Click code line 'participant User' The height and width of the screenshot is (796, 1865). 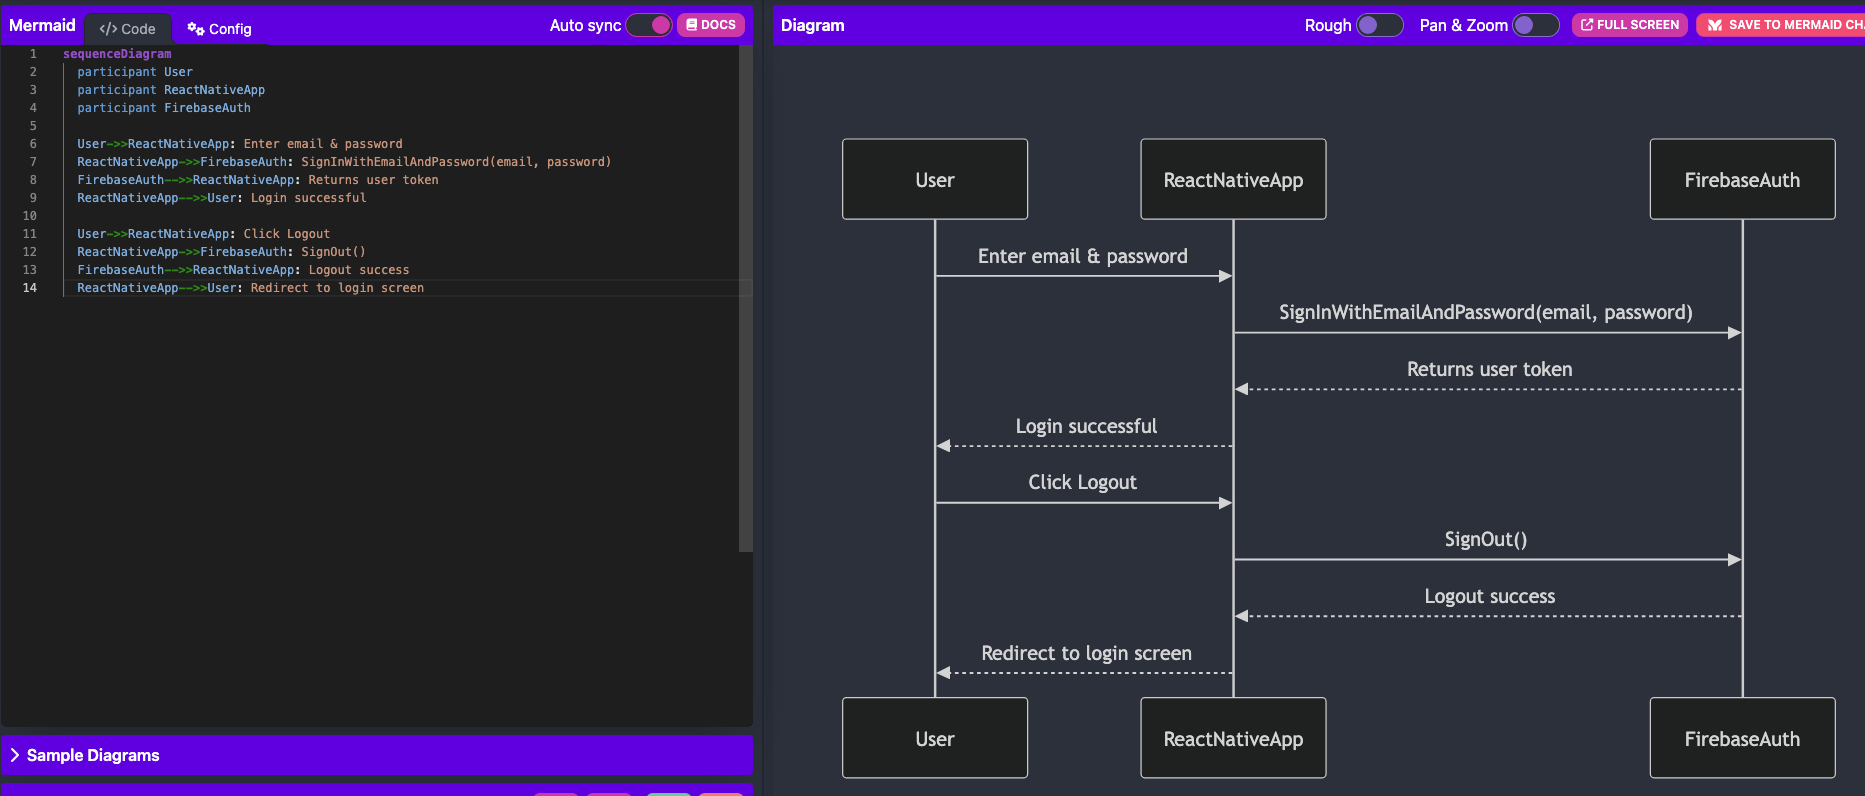[135, 72]
